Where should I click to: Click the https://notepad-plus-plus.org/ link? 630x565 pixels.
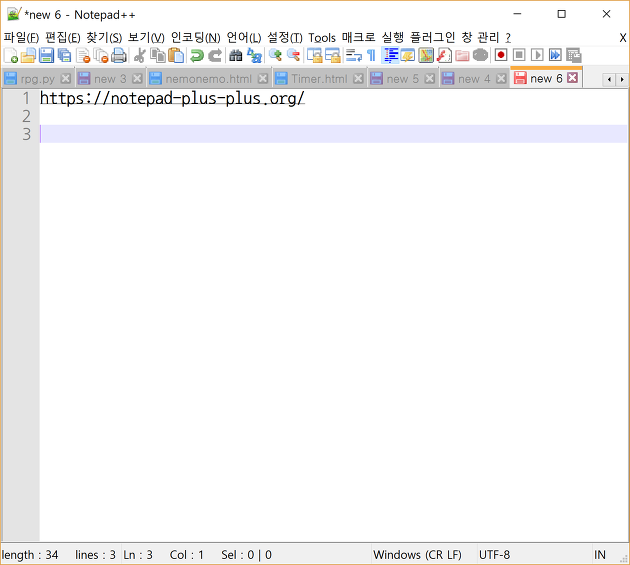(172, 98)
